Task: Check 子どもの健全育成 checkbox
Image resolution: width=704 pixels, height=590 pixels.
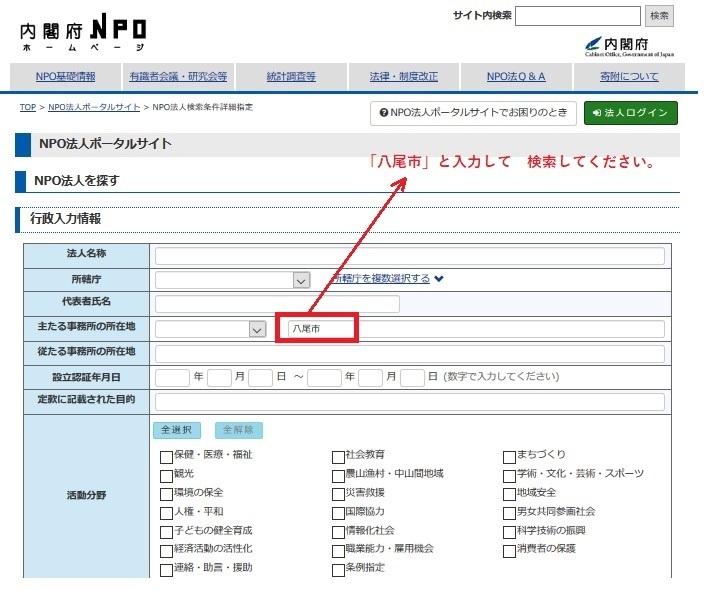Action: (167, 532)
